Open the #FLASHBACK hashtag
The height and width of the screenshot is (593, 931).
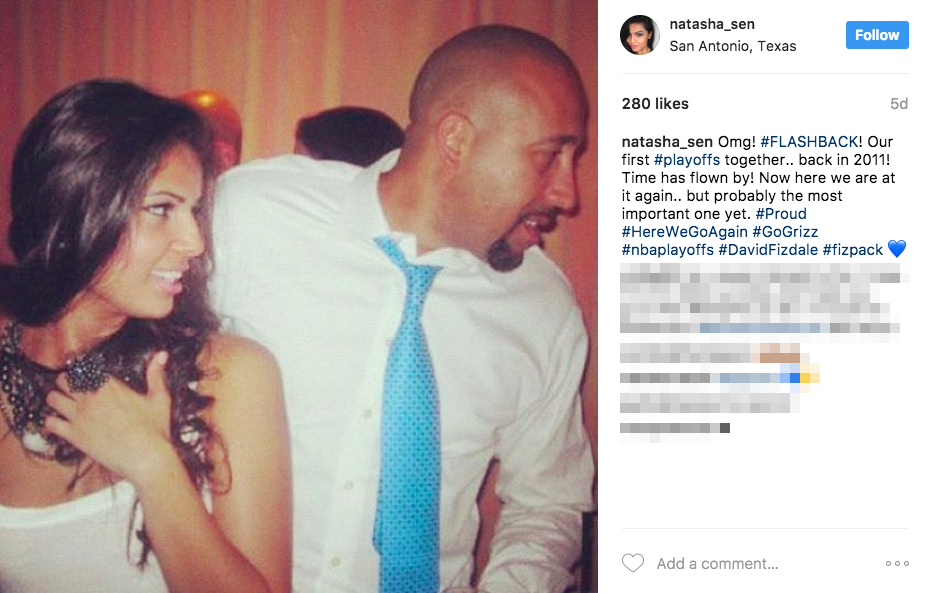[809, 142]
